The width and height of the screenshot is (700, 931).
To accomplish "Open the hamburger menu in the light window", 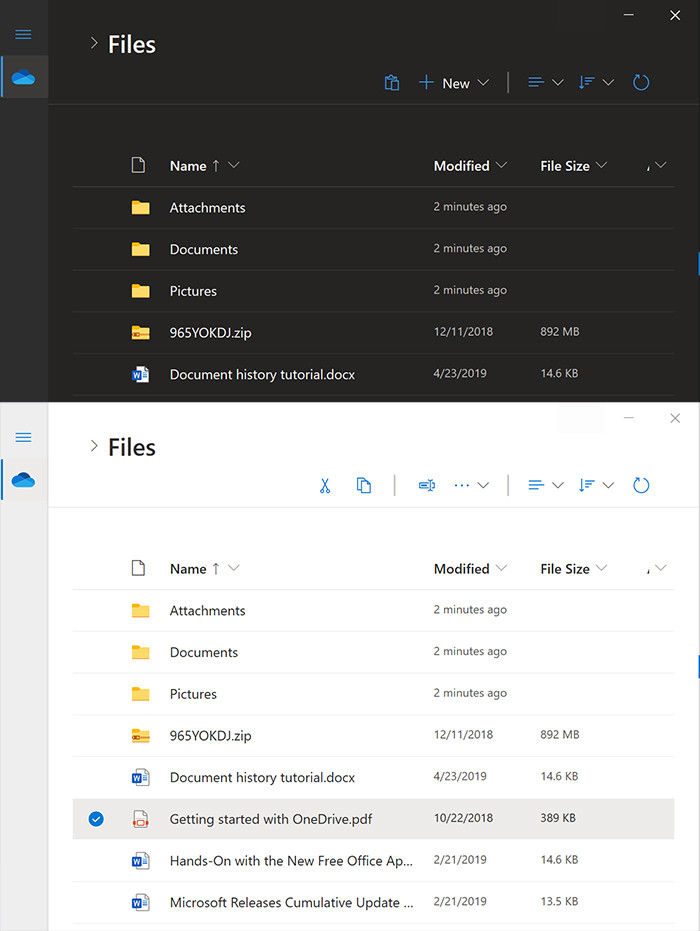I will pos(23,437).
